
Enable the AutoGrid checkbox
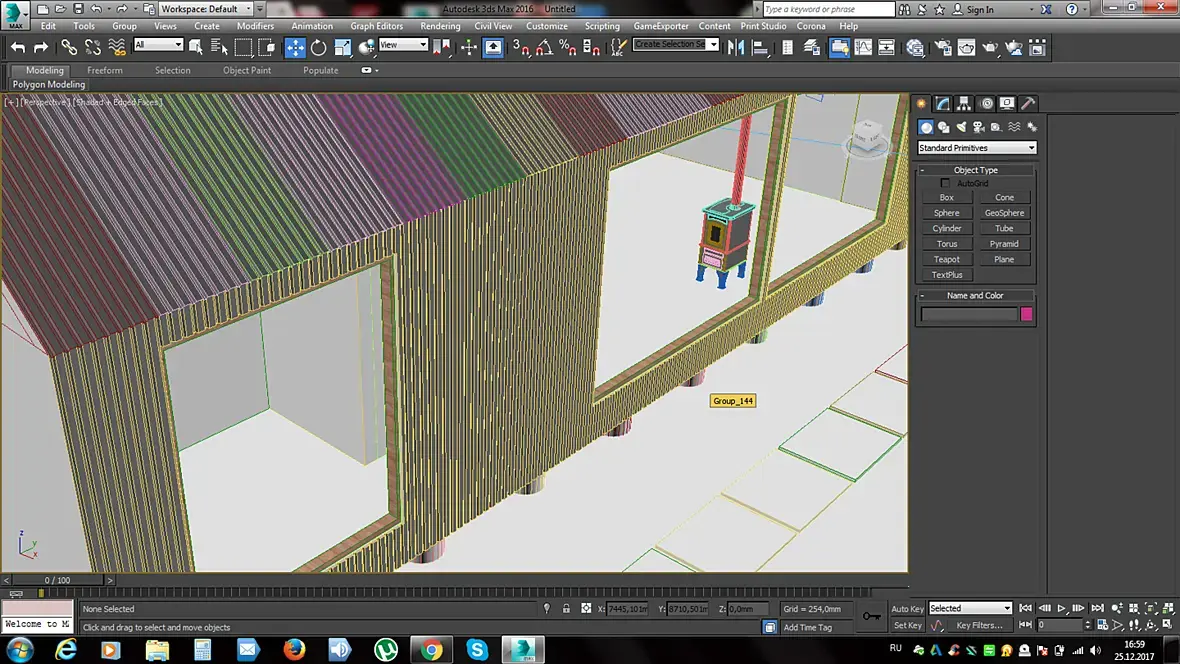tap(946, 183)
